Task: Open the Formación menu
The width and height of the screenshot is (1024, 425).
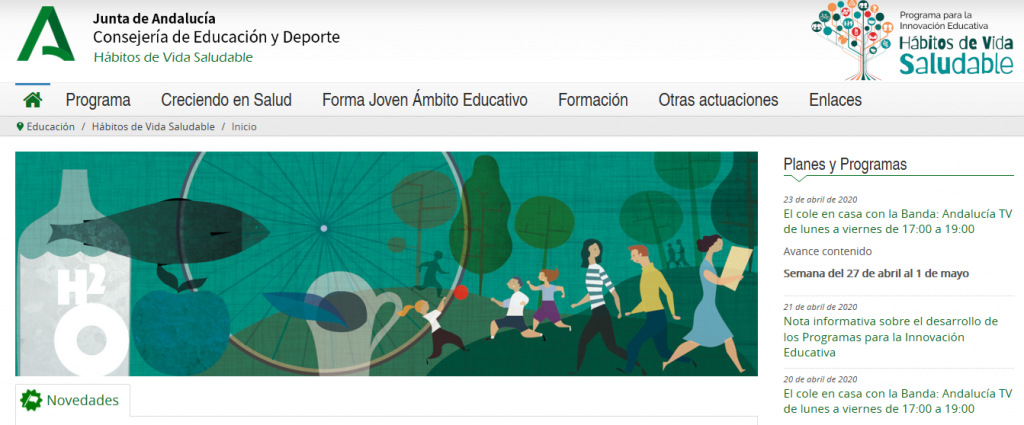Action: coord(593,100)
